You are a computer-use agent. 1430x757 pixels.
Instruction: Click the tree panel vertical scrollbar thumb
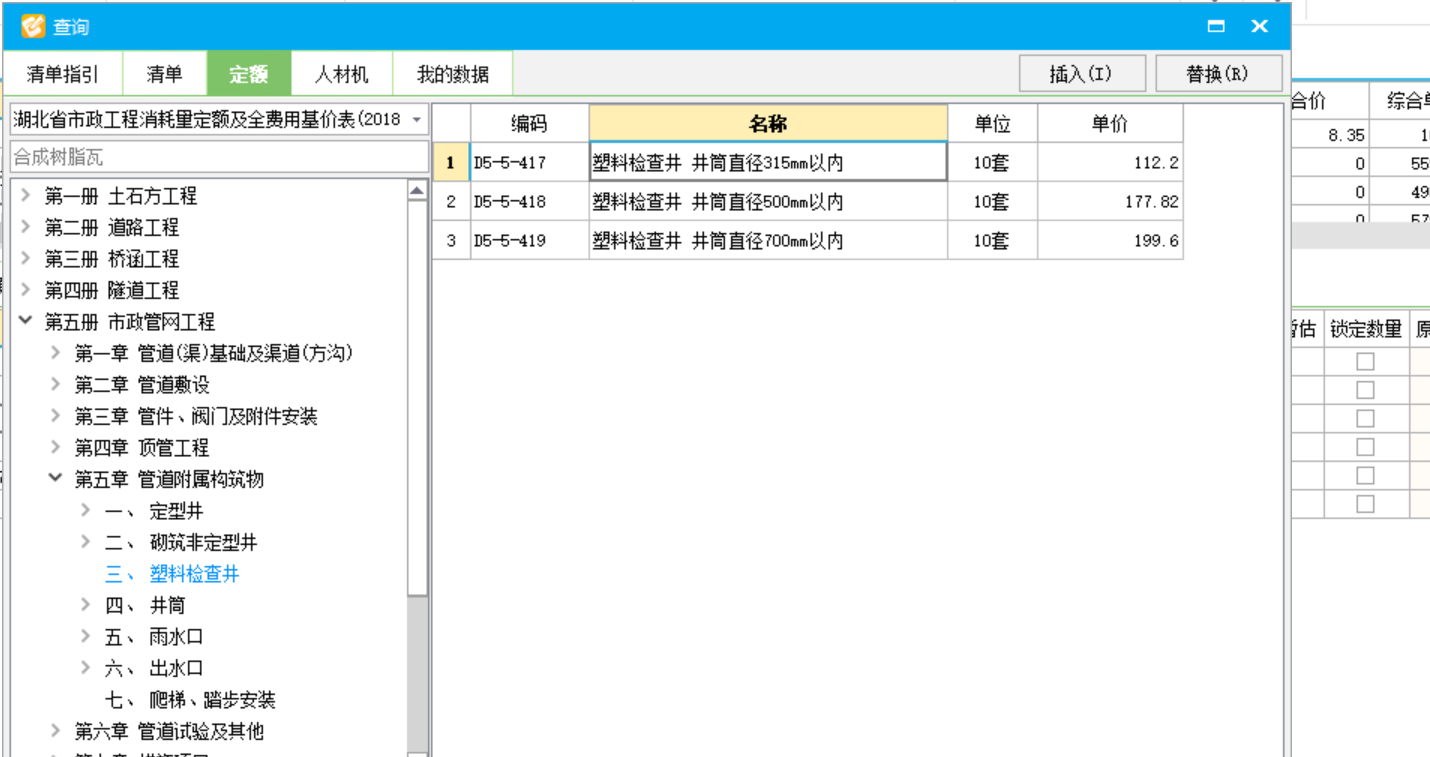(418, 400)
